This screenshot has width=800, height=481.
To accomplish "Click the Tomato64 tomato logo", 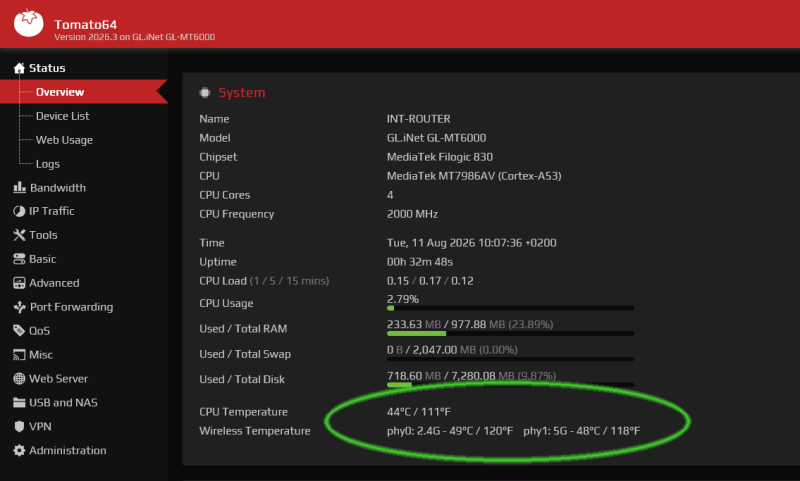I will tap(29, 23).
